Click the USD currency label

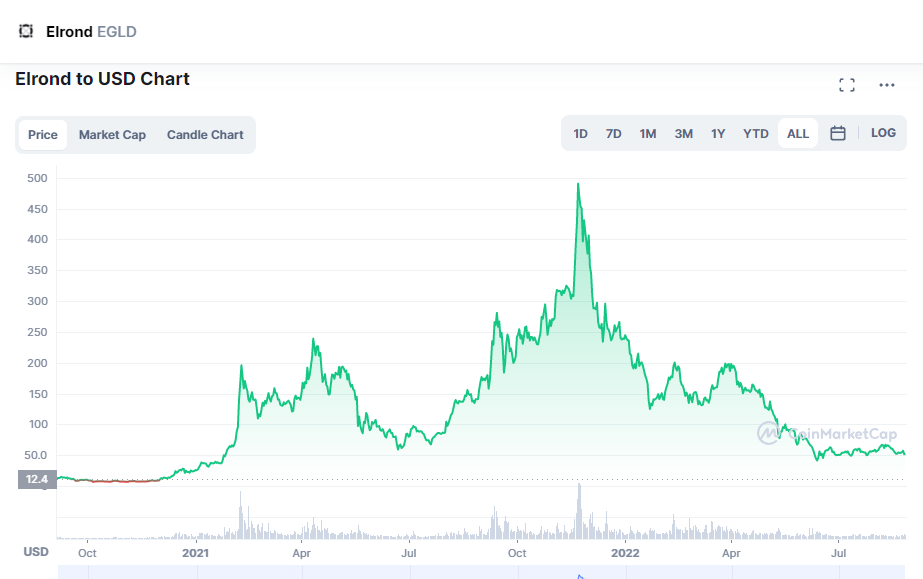coord(36,551)
